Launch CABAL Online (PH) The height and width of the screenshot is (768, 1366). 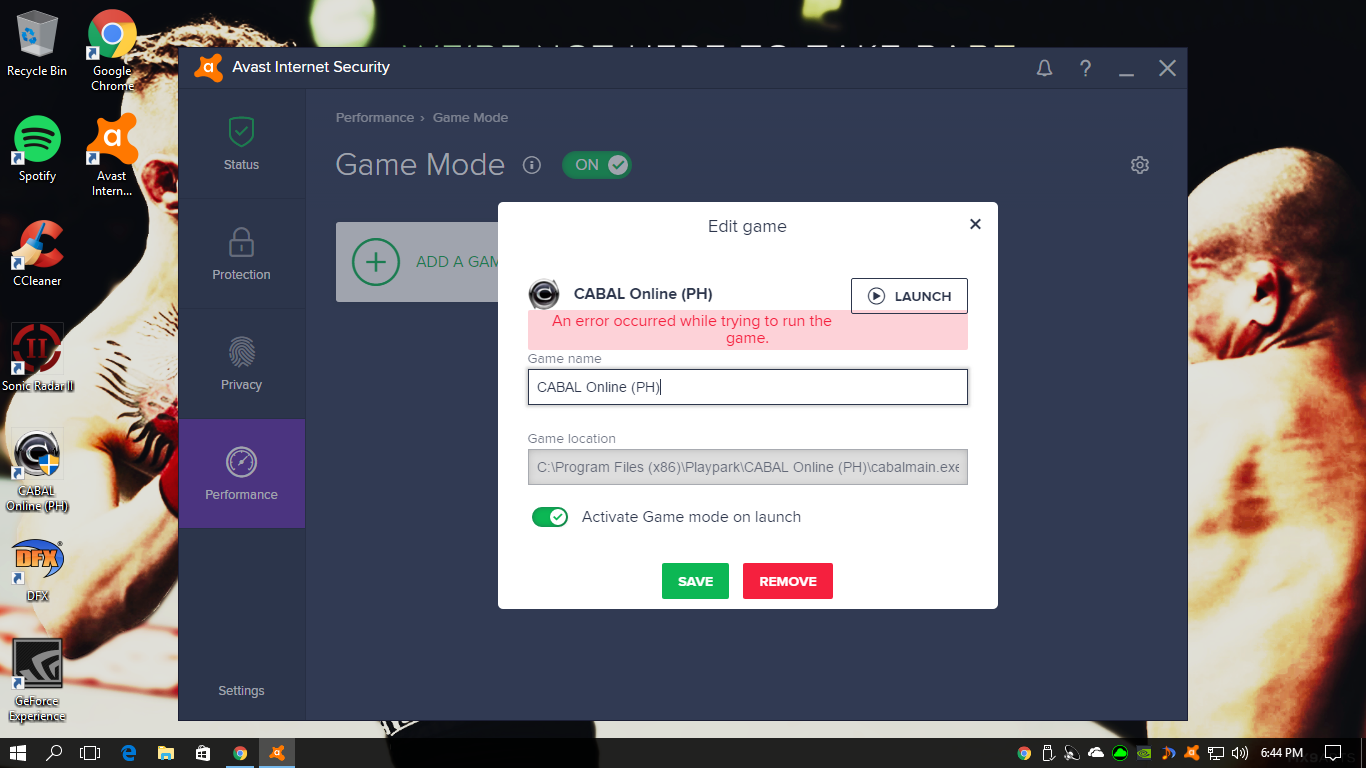coord(909,296)
